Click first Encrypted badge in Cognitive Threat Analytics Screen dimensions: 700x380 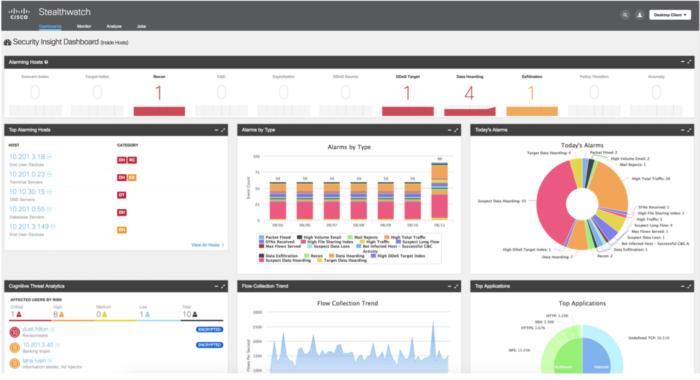click(x=209, y=330)
